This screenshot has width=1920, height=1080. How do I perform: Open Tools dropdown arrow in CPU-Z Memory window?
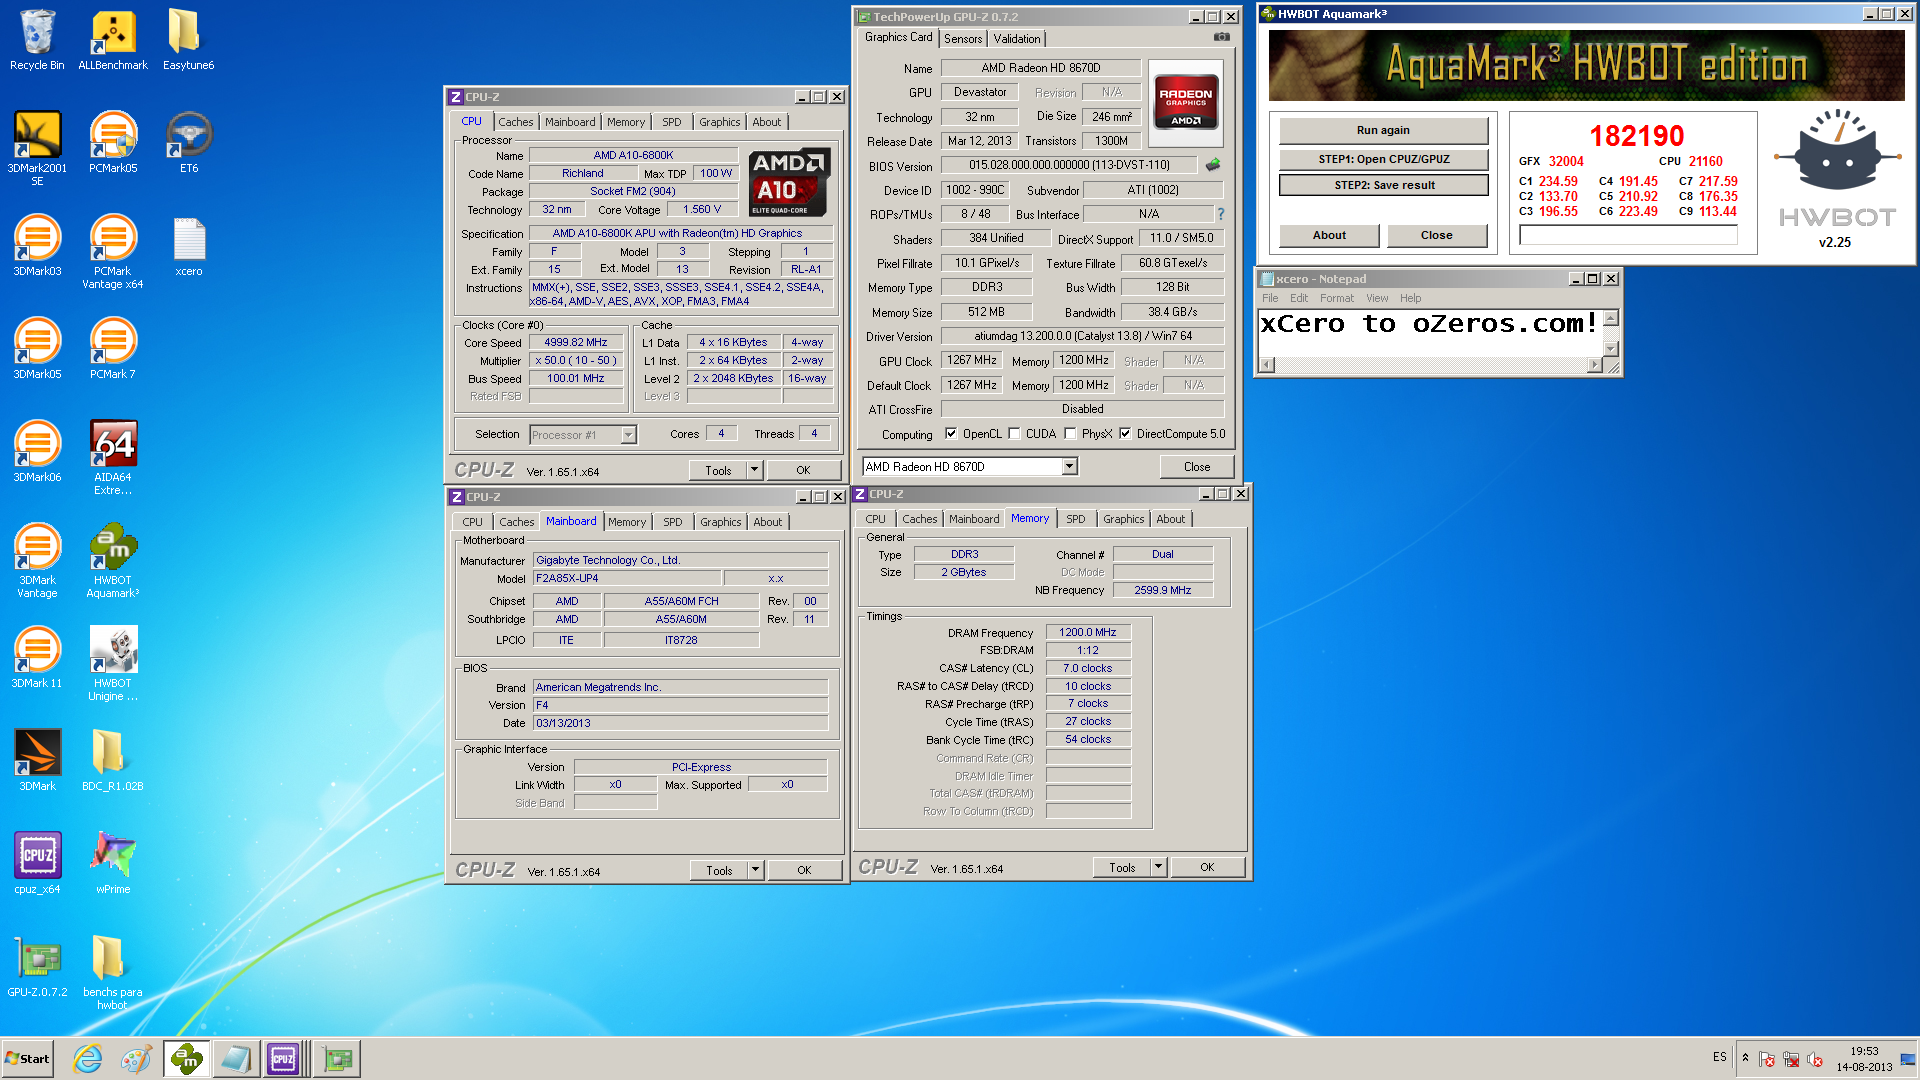[x=1159, y=867]
